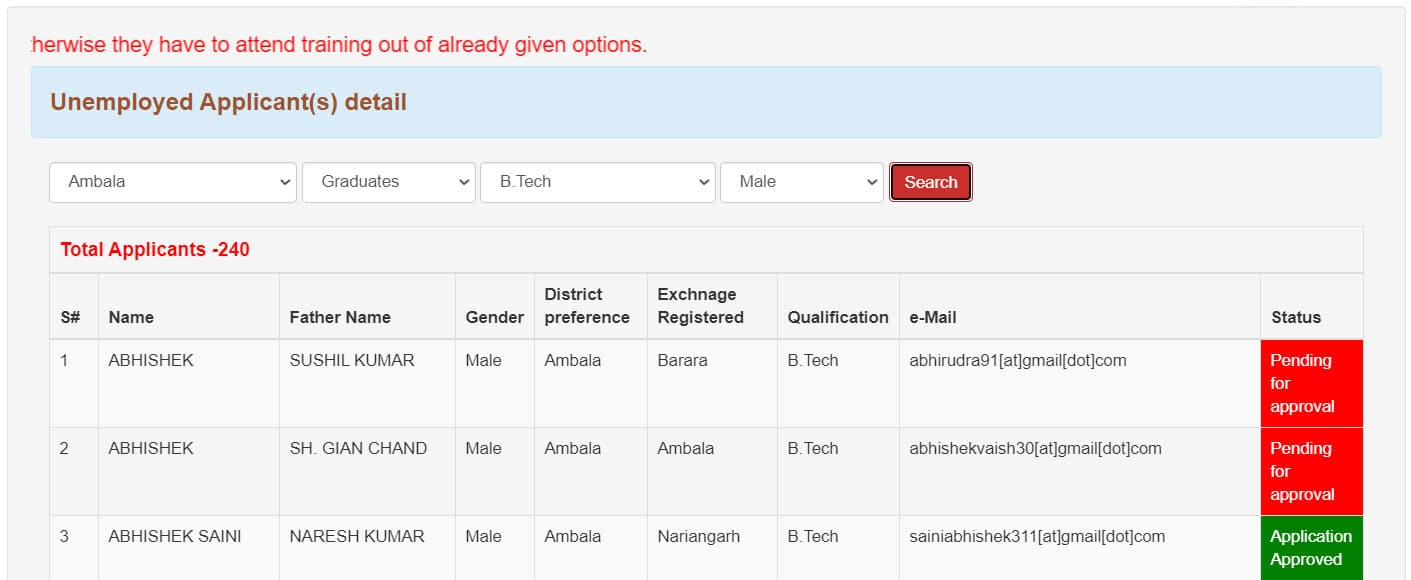Select name ABHISHEK in row 1
Image resolution: width=1411 pixels, height=580 pixels.
coord(151,360)
